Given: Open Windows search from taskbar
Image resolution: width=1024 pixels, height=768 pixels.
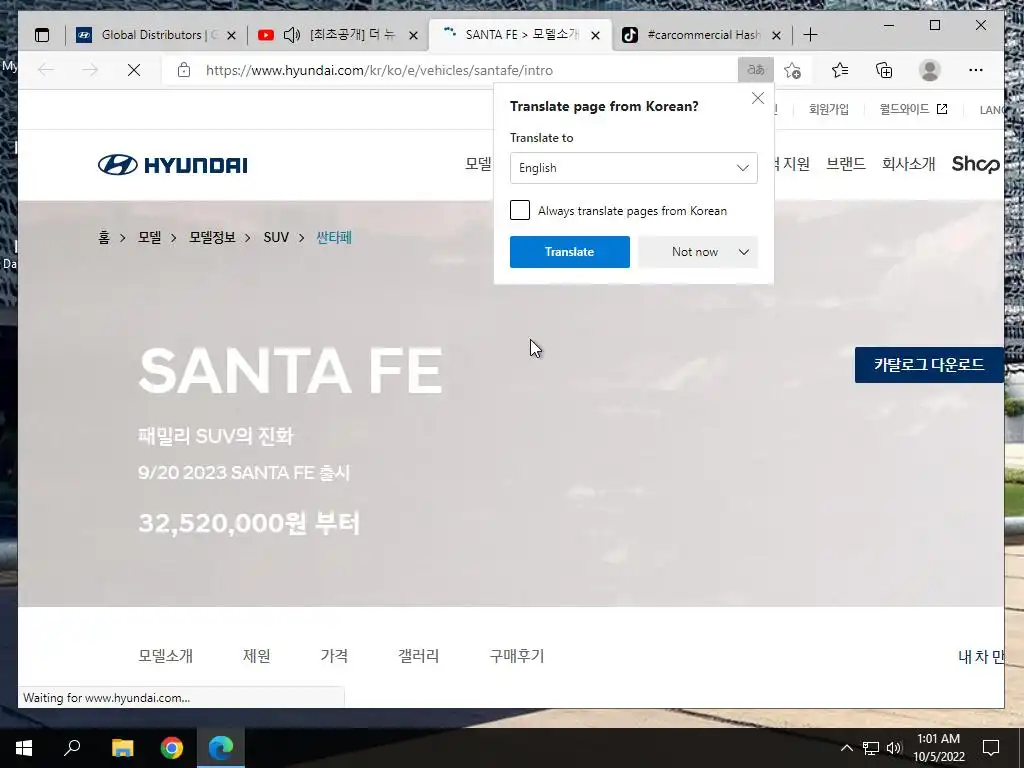Looking at the screenshot, I should 72,748.
